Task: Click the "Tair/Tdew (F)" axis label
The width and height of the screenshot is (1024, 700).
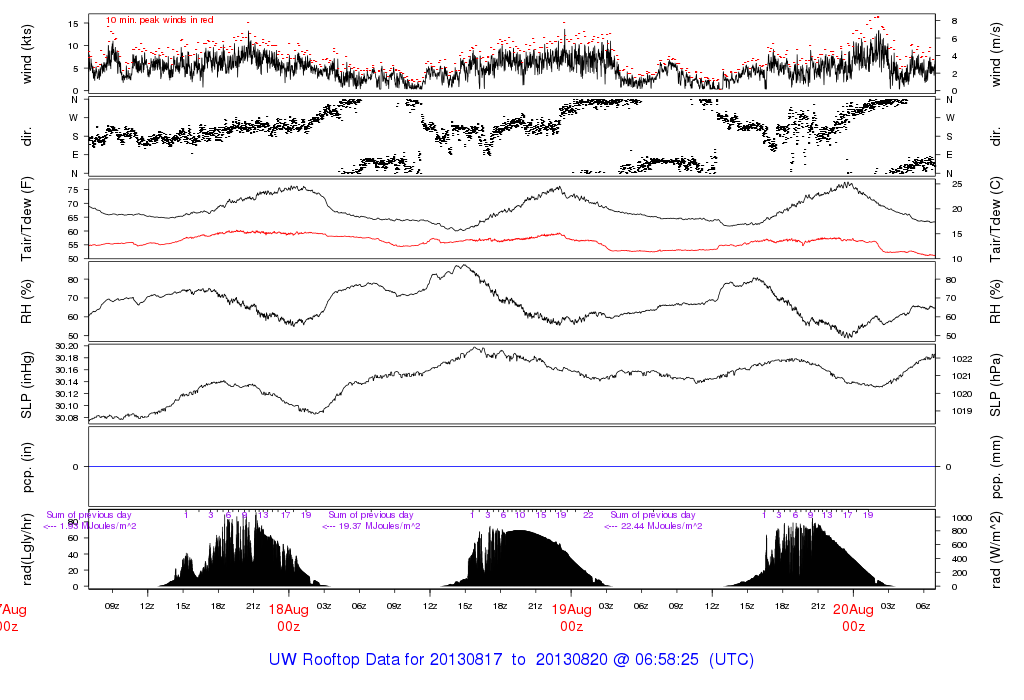Action: click(26, 219)
